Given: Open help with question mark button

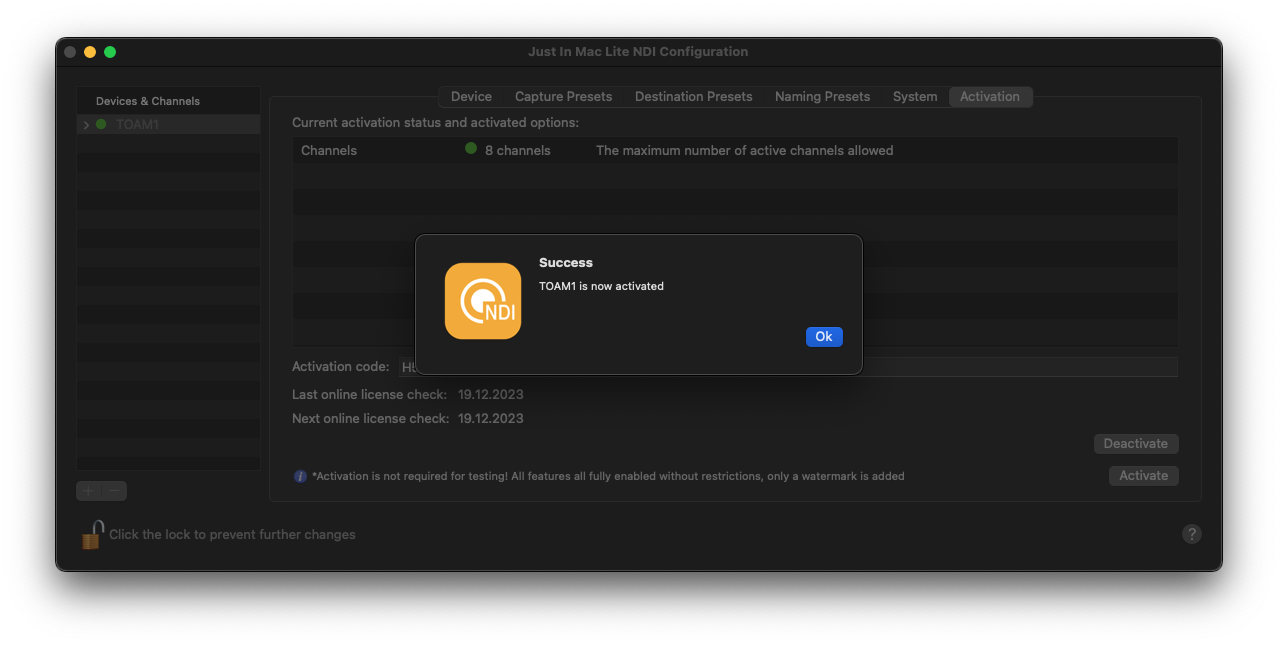Looking at the screenshot, I should pos(1191,534).
